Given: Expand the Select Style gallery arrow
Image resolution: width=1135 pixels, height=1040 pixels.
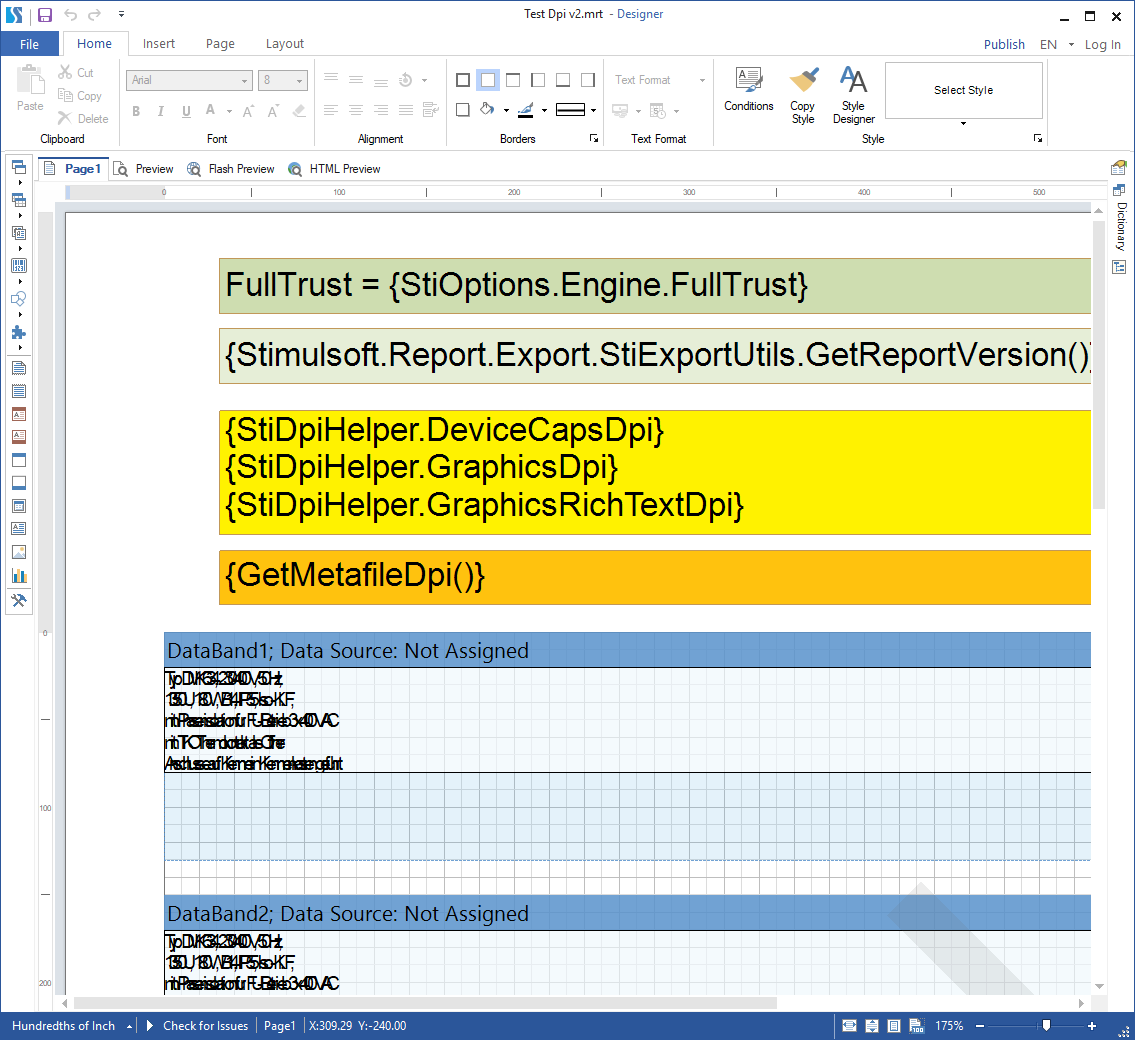Looking at the screenshot, I should pyautogui.click(x=963, y=124).
